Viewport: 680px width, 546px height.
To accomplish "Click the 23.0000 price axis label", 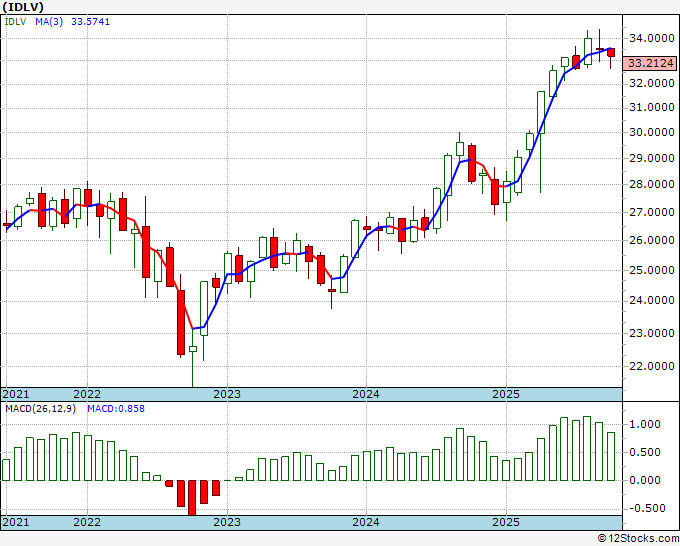I will click(x=651, y=333).
